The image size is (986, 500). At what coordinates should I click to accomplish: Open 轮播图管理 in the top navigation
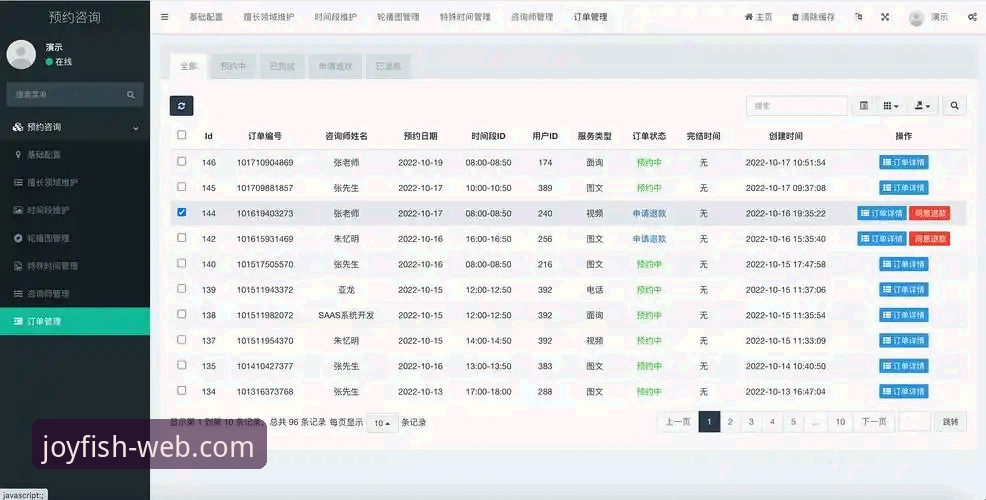pyautogui.click(x=398, y=17)
